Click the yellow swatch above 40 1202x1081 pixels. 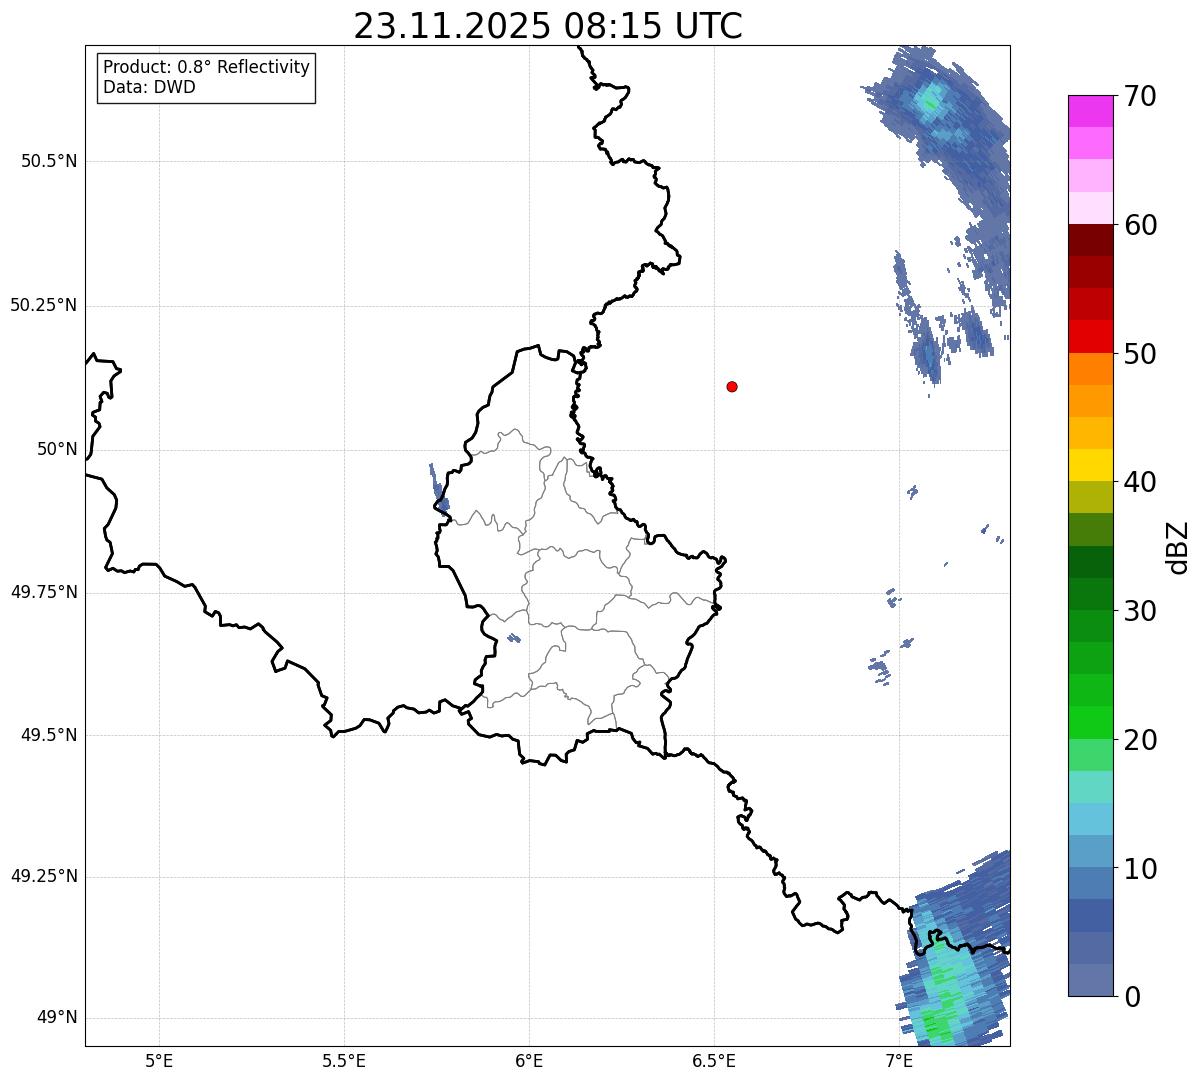1090,465
